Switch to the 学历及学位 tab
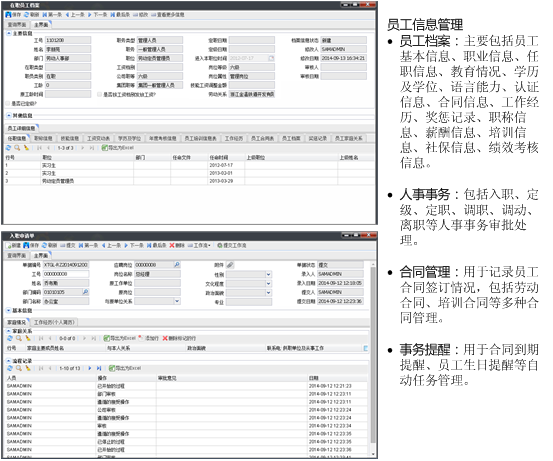Viewport: 553px width, 461px height. 129,138
